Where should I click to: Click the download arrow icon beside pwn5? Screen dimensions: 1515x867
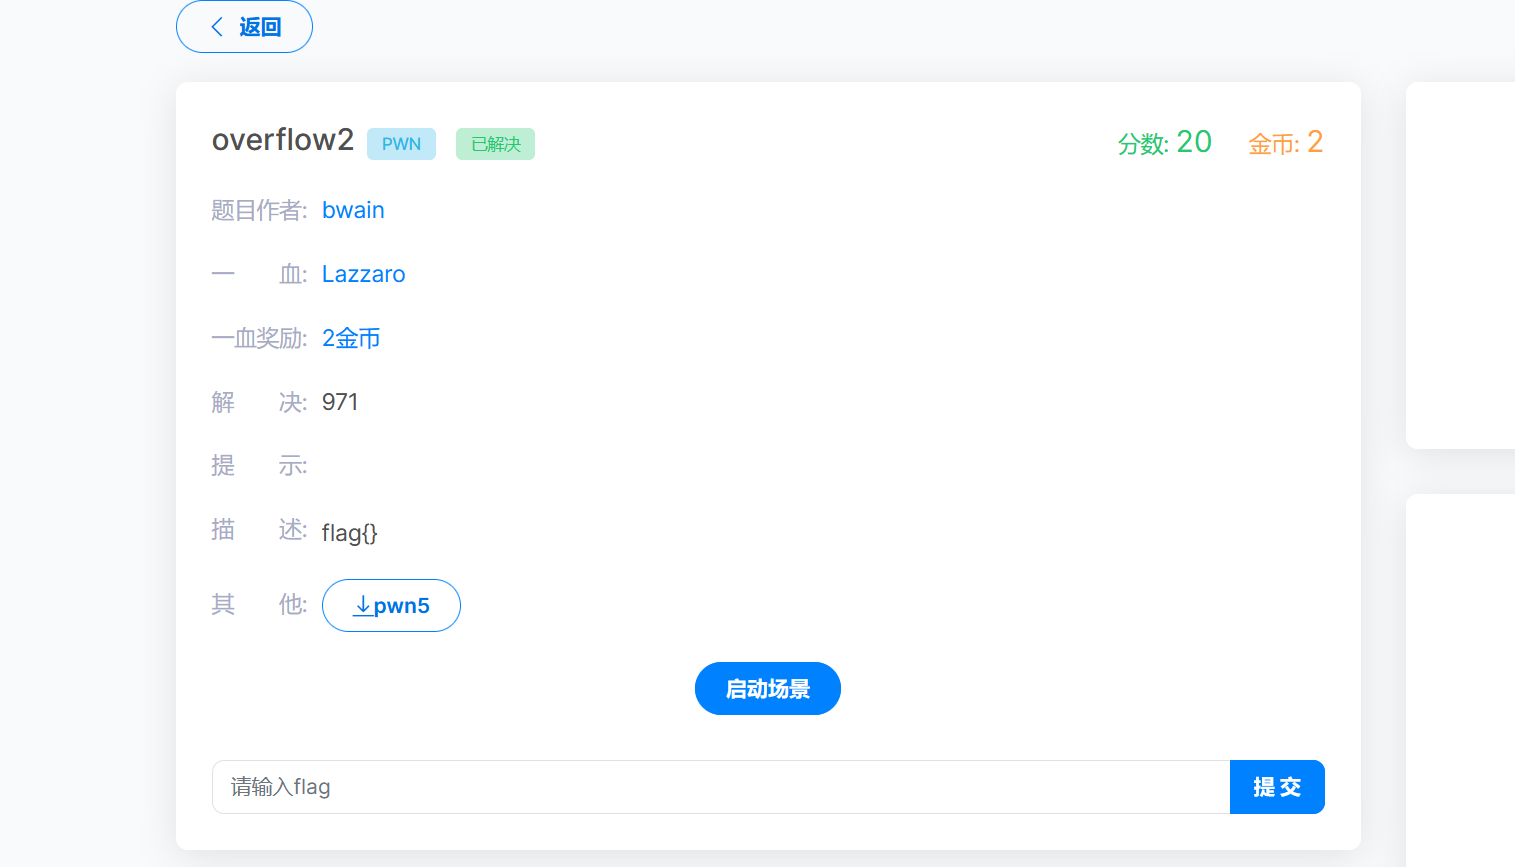point(363,606)
